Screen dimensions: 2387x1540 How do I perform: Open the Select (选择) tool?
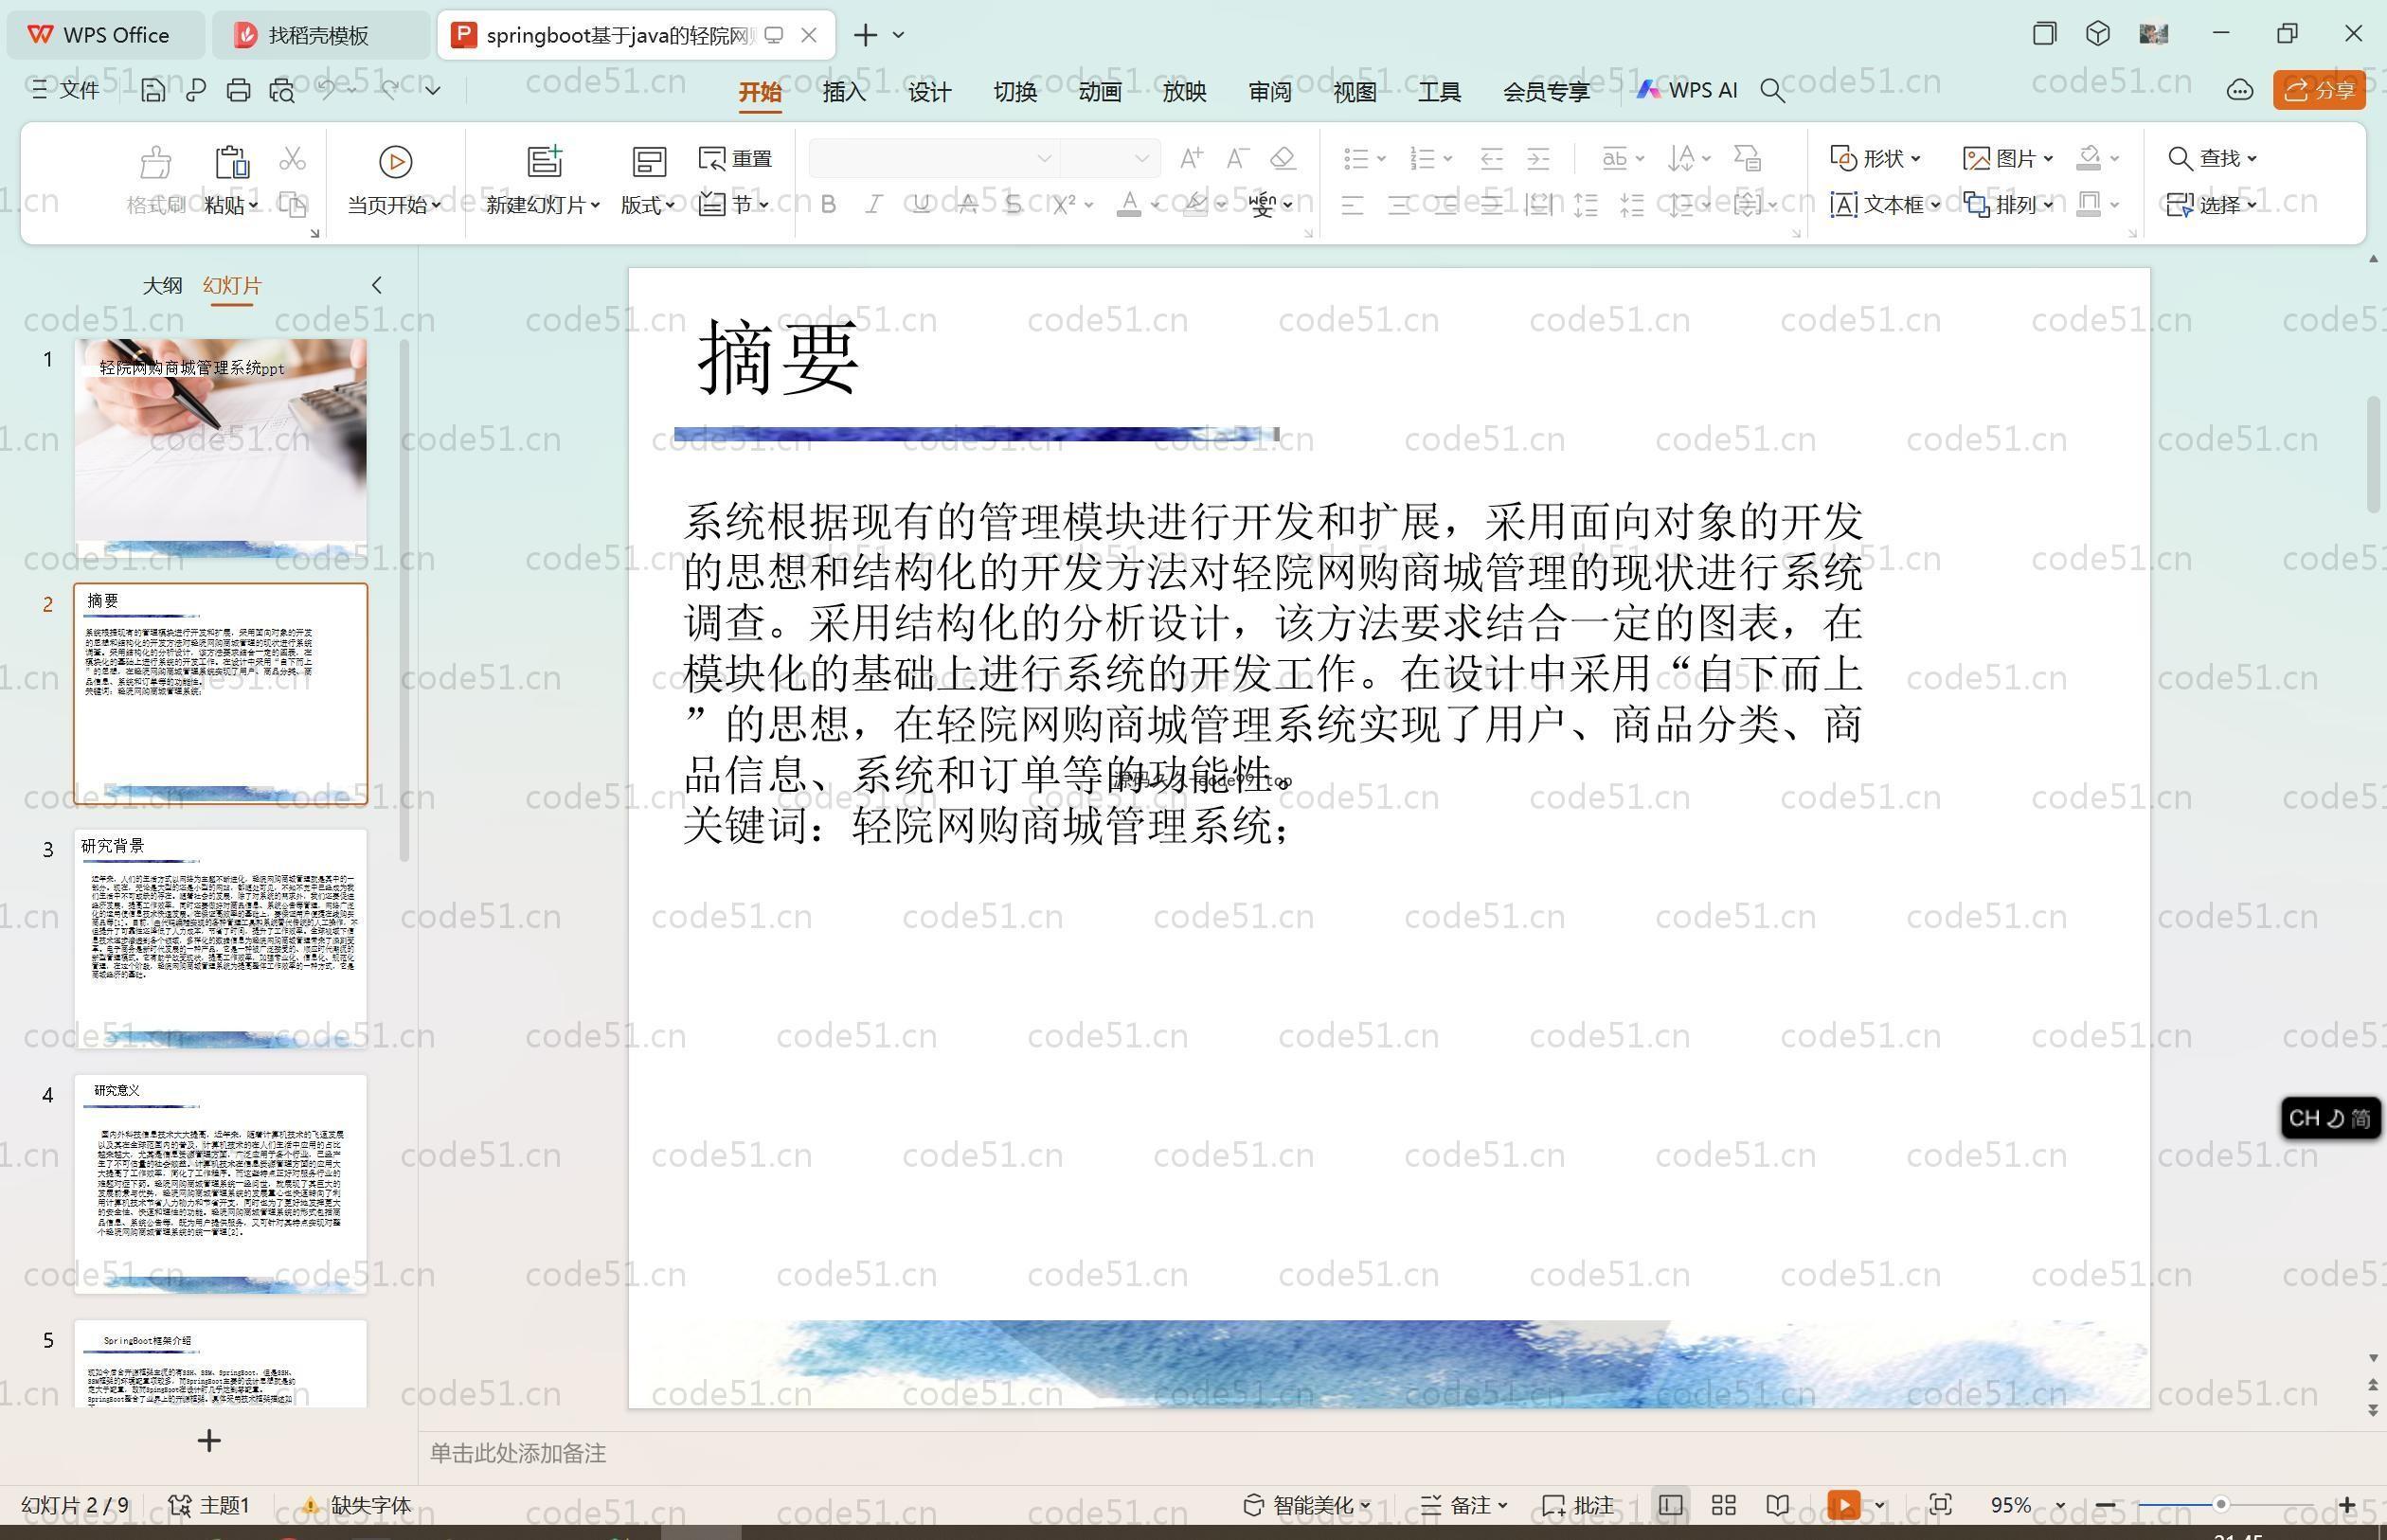[2211, 205]
